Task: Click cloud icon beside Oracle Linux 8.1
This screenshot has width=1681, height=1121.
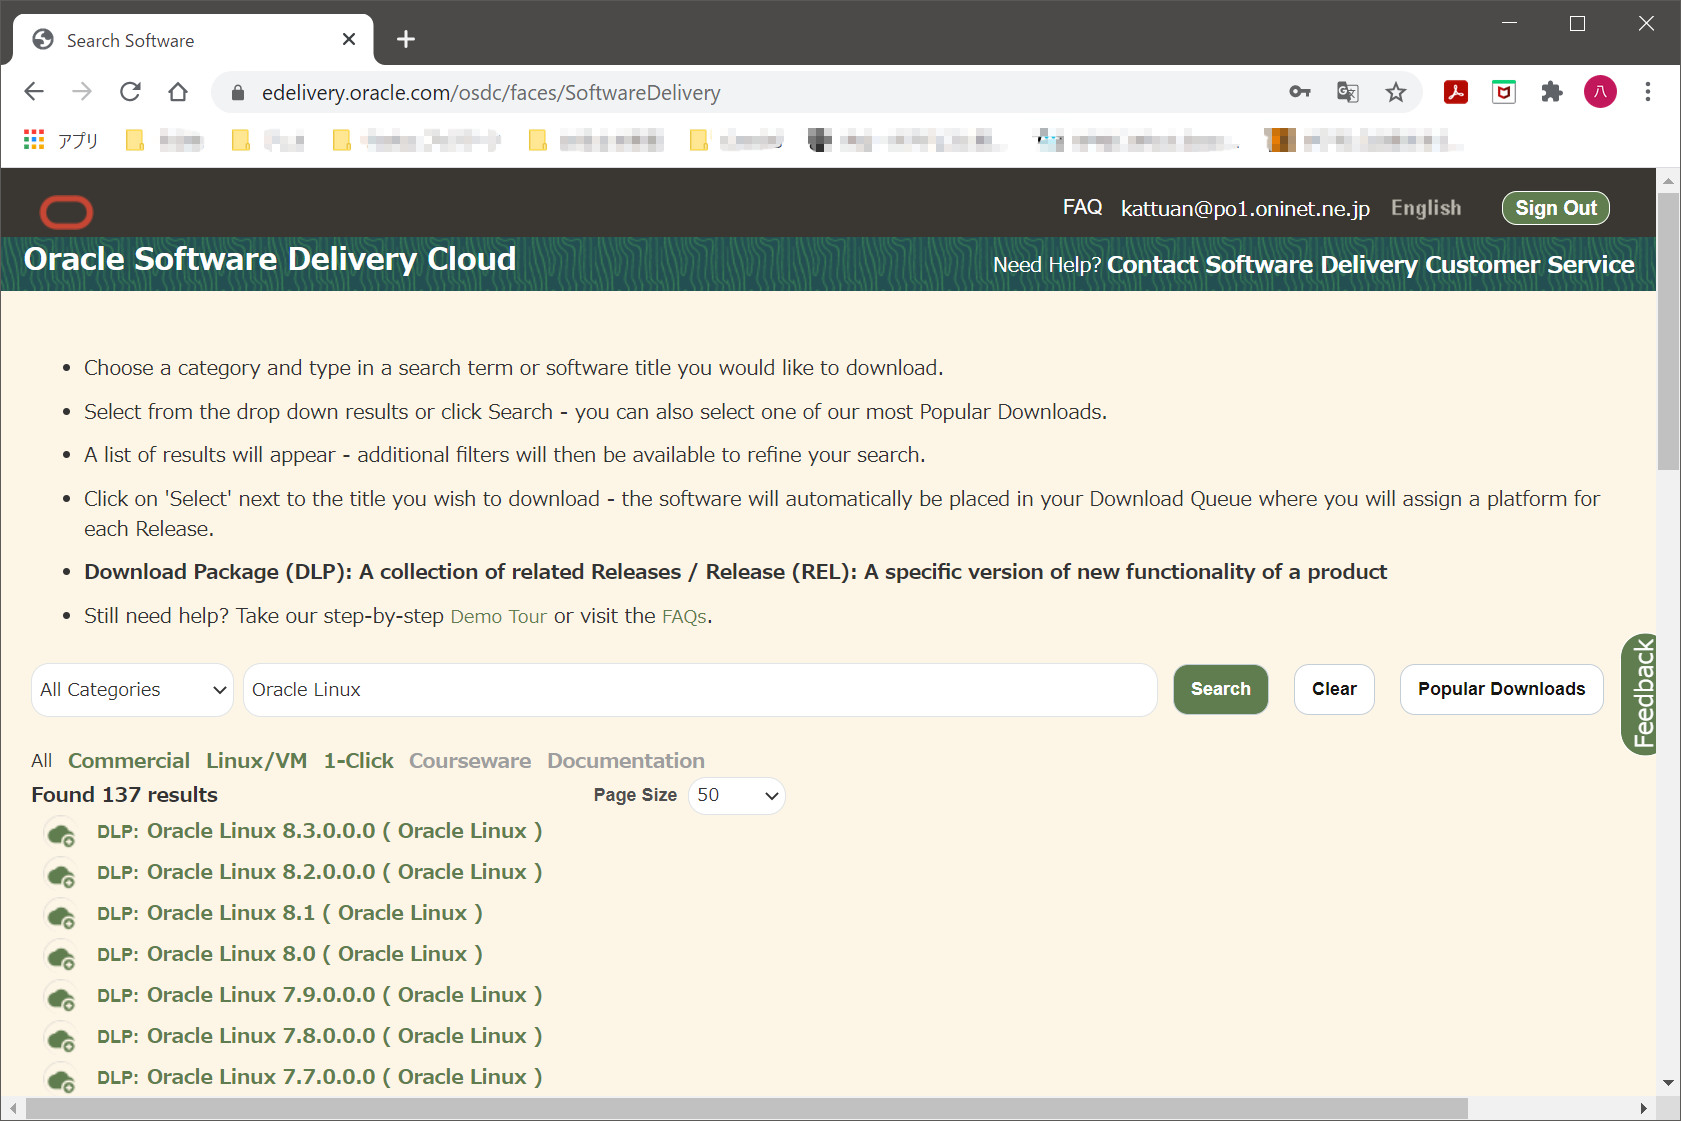Action: click(x=62, y=916)
